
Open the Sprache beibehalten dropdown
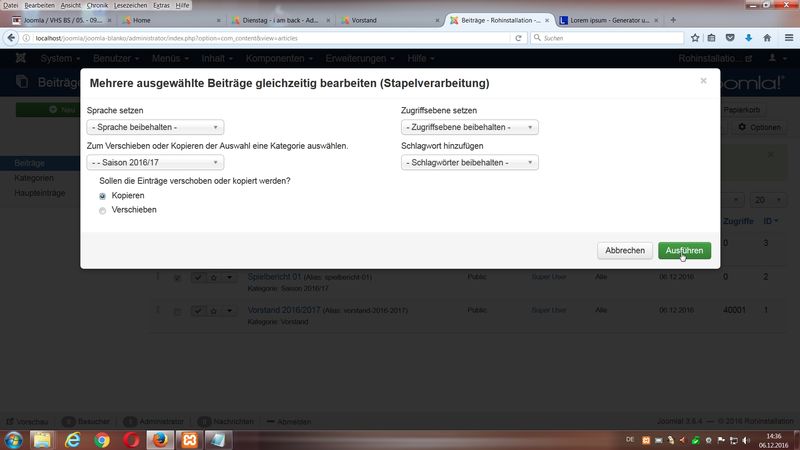coord(155,127)
